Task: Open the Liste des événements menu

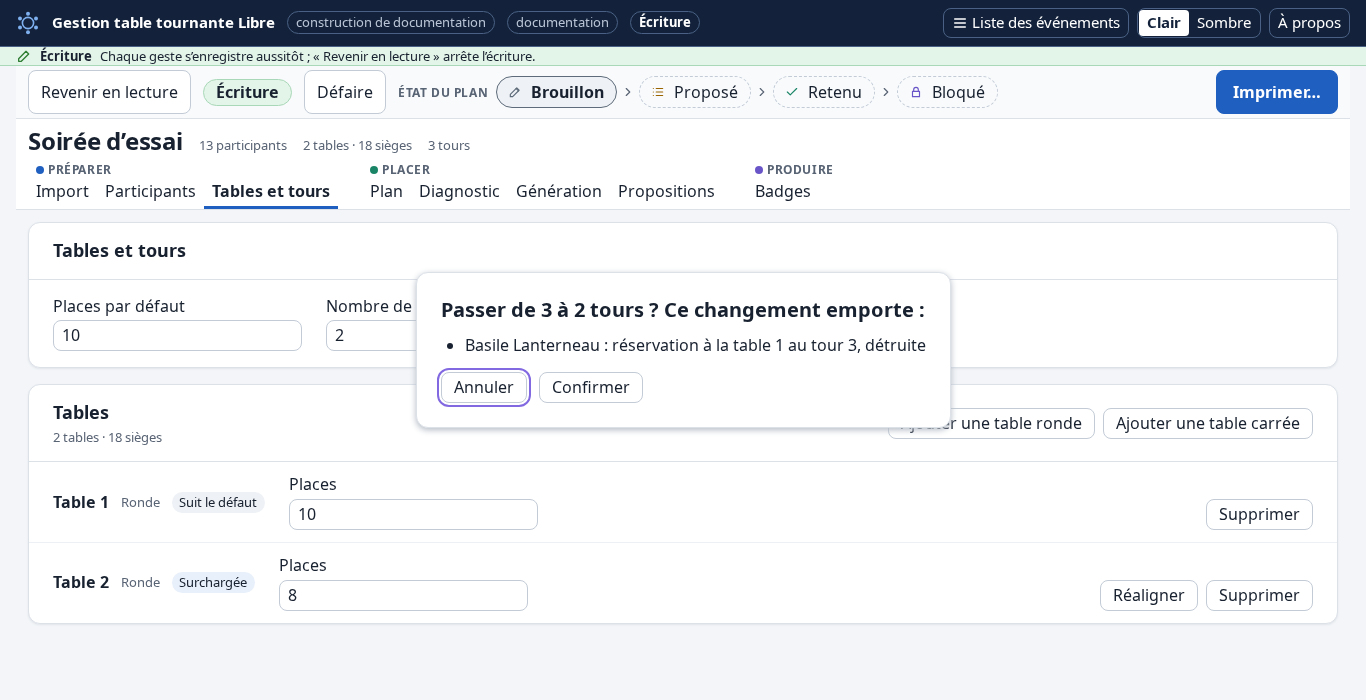Action: (1036, 23)
